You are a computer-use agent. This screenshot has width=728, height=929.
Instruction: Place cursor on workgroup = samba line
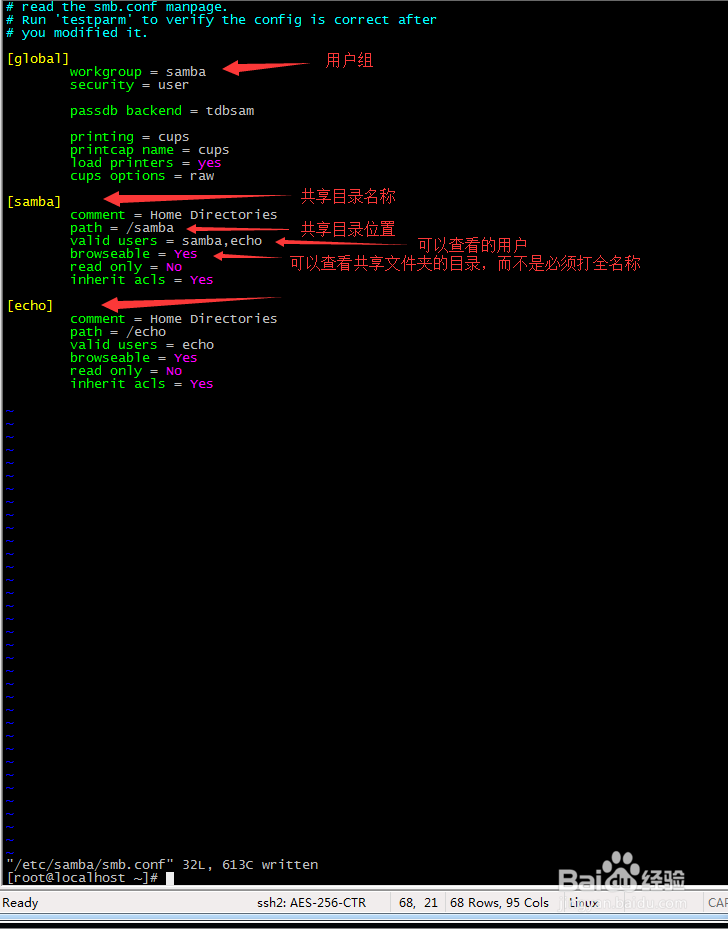coord(137,72)
